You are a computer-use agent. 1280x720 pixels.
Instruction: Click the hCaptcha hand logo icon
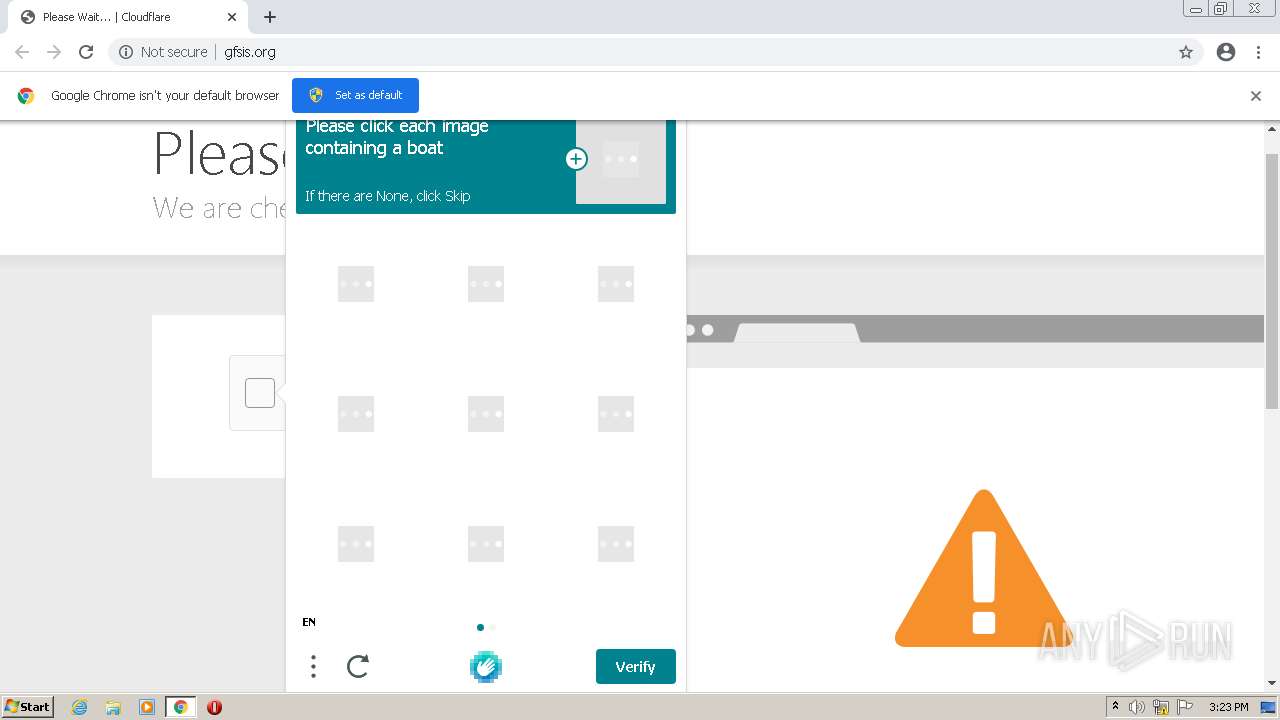[486, 667]
